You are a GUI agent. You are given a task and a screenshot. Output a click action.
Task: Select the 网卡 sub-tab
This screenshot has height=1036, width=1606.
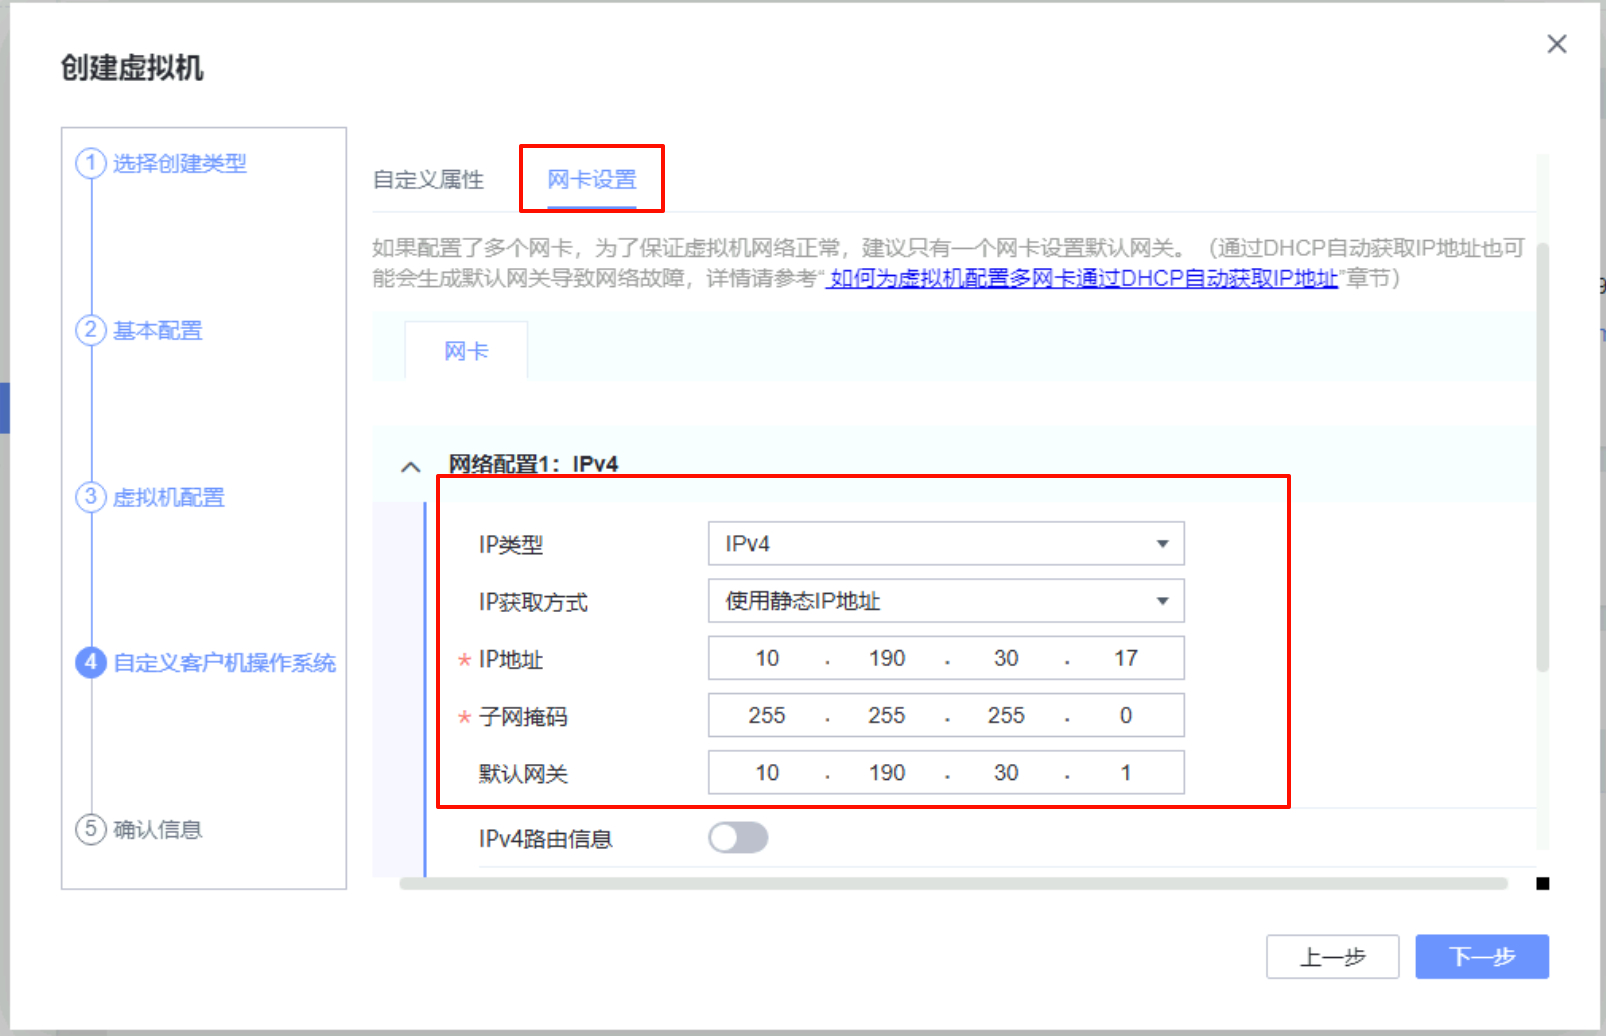pos(466,351)
